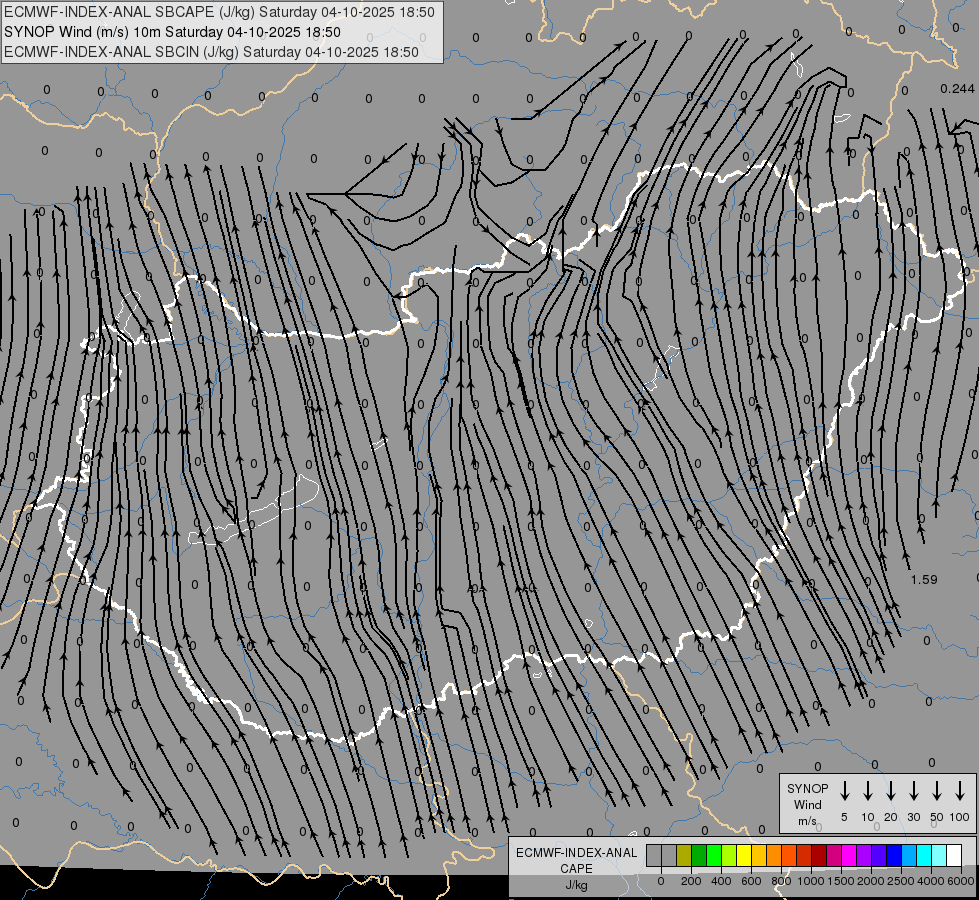This screenshot has width=979, height=900.
Task: Select the 400 tick label on the CAPE scale
Action: pyautogui.click(x=721, y=881)
